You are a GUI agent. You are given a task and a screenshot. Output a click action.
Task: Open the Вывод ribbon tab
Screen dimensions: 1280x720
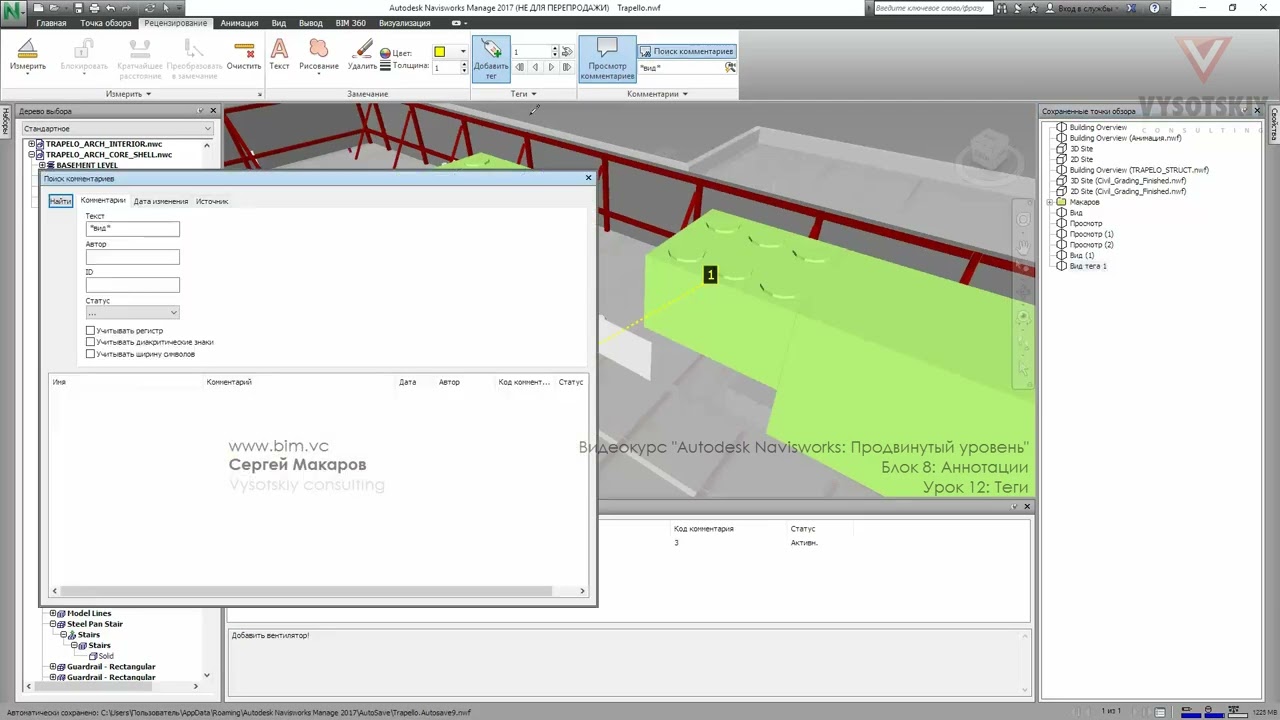point(311,23)
